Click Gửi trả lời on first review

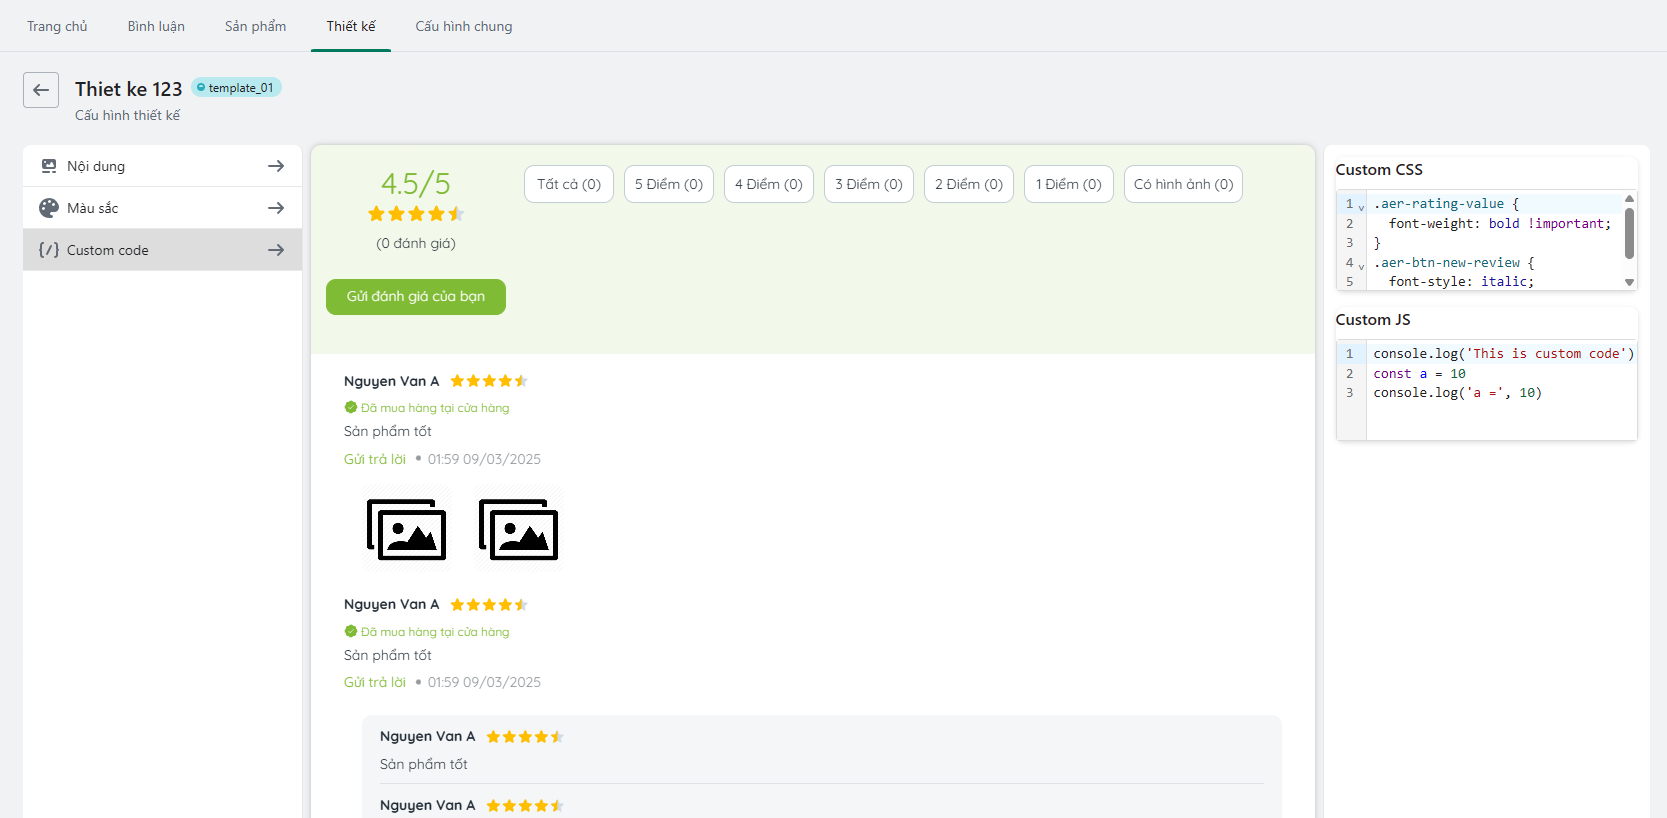(x=375, y=459)
